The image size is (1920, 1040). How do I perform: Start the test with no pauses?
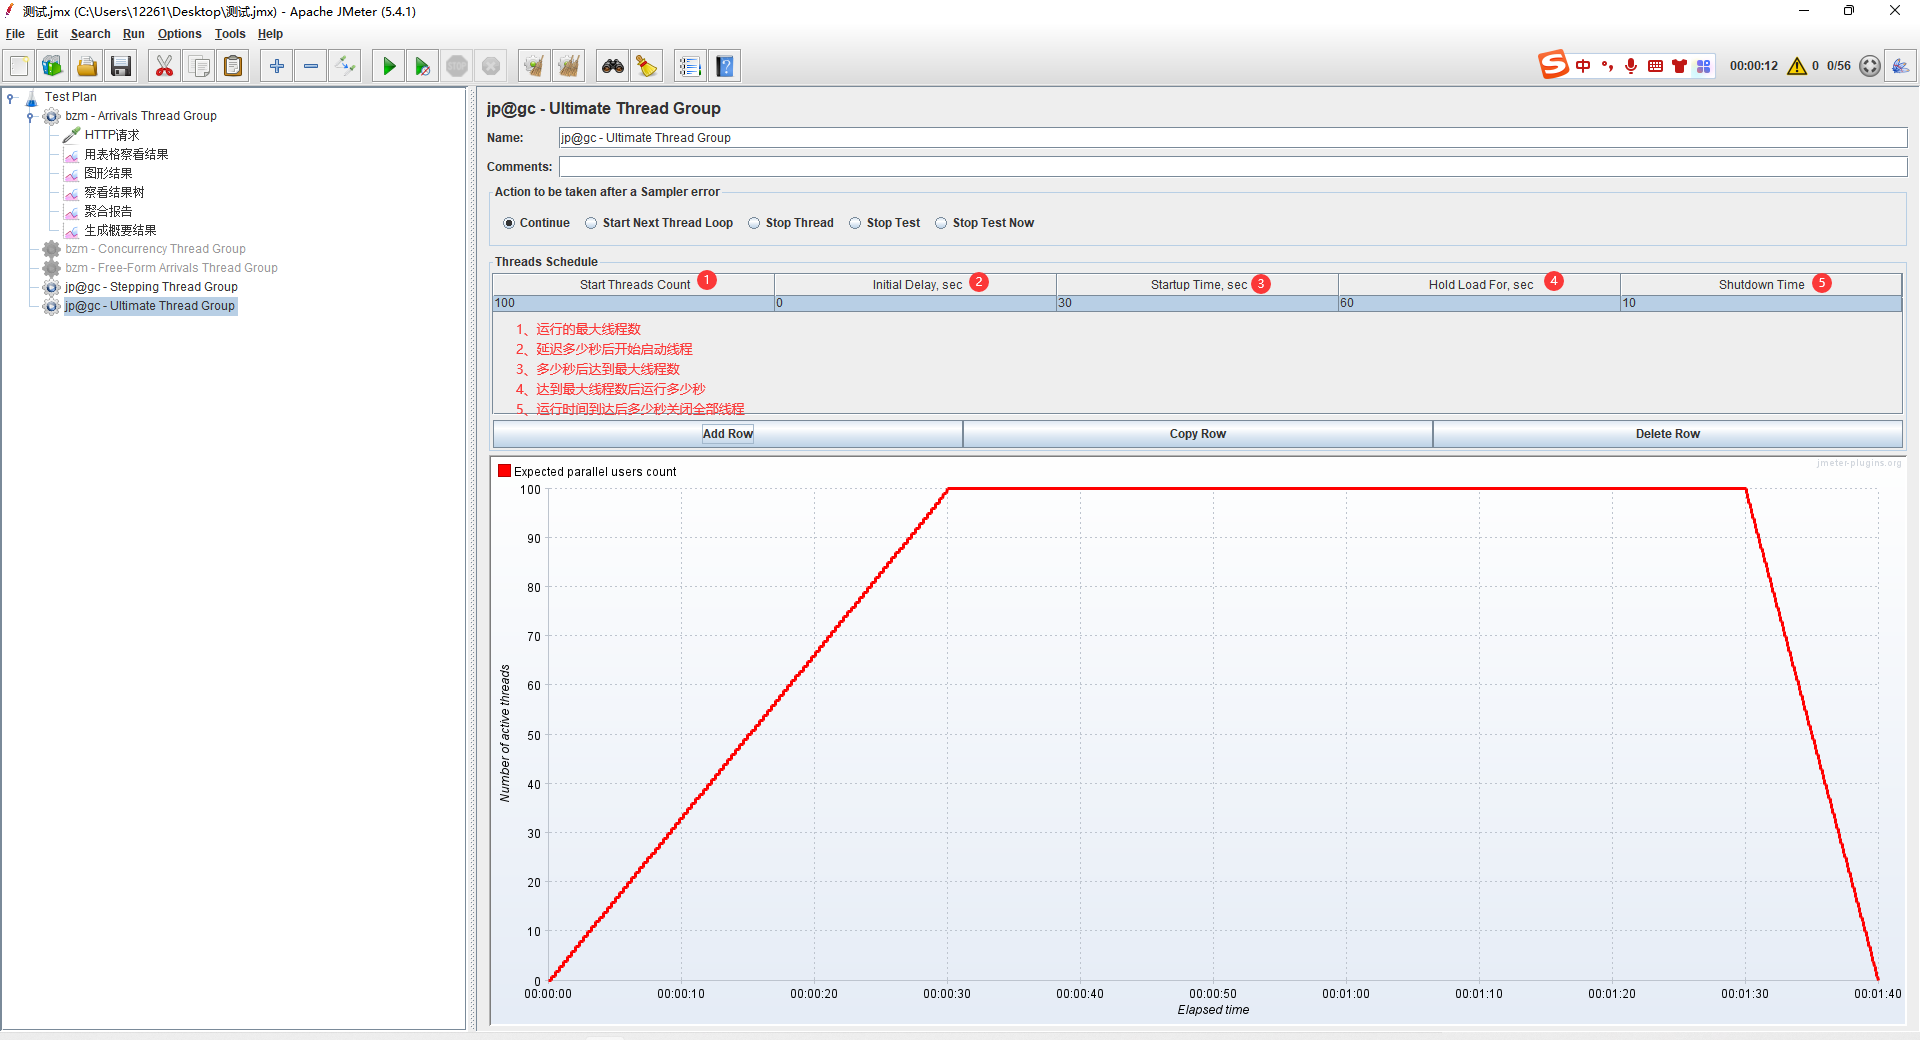(423, 66)
